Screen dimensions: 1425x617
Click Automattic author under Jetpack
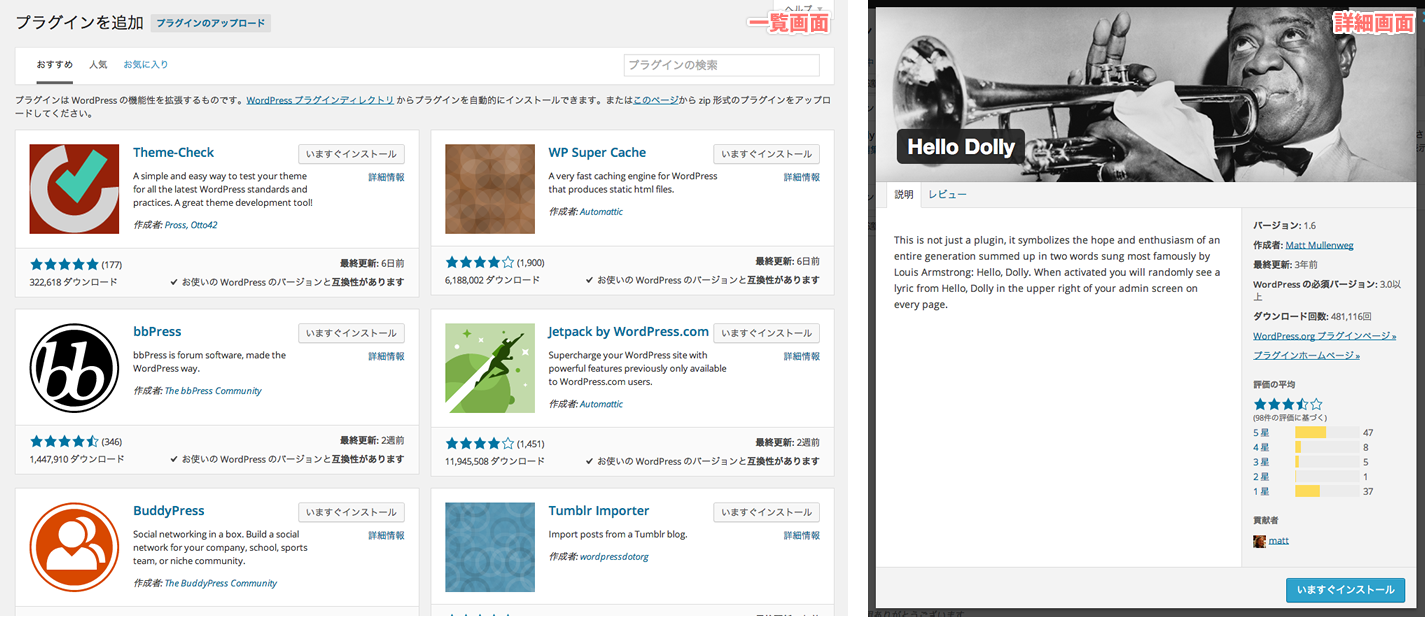(x=601, y=404)
